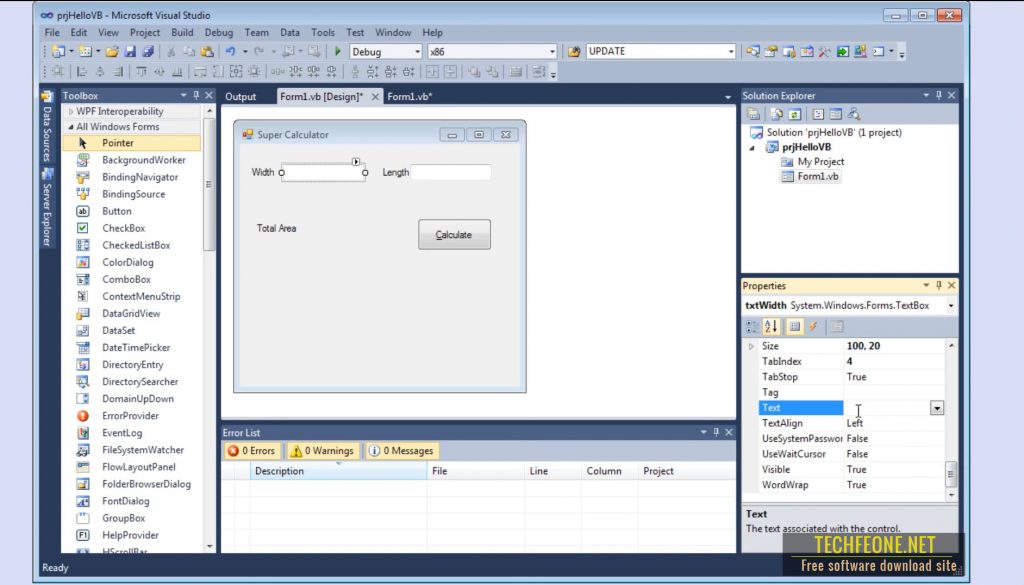Click the Start Page green arrow toolbar icon
1024x585 pixels.
842,52
